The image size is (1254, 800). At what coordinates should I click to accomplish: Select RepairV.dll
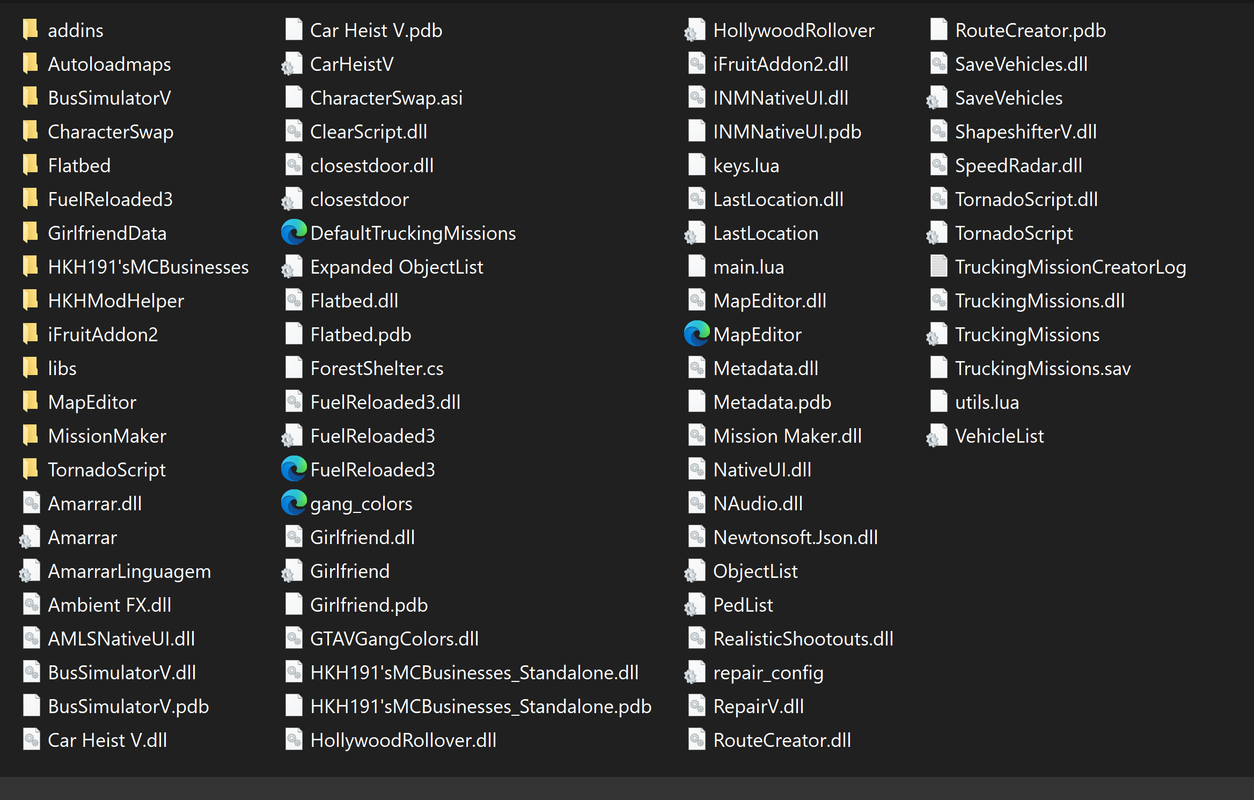(x=745, y=706)
